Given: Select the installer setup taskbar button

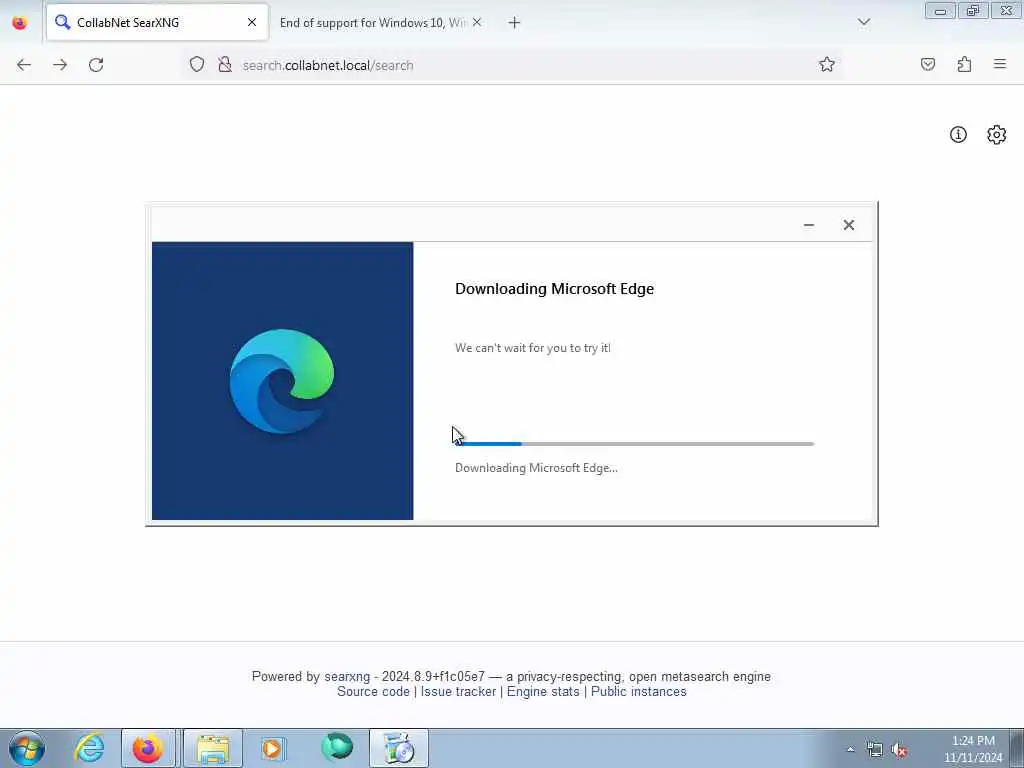Looking at the screenshot, I should (399, 748).
